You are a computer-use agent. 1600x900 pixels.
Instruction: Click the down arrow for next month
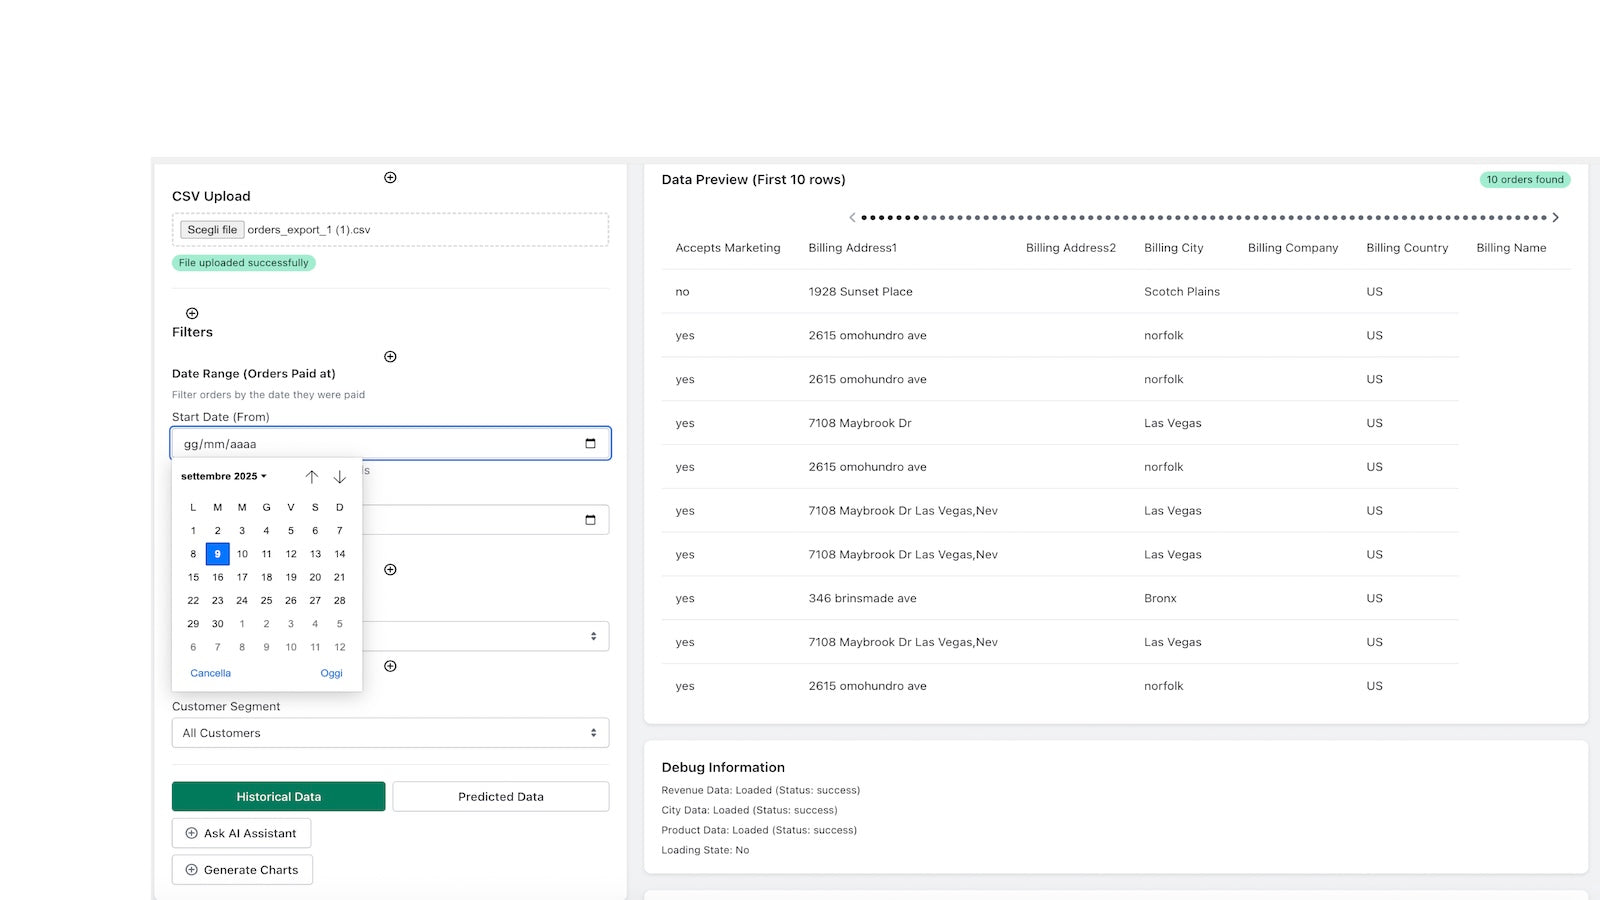pyautogui.click(x=339, y=477)
